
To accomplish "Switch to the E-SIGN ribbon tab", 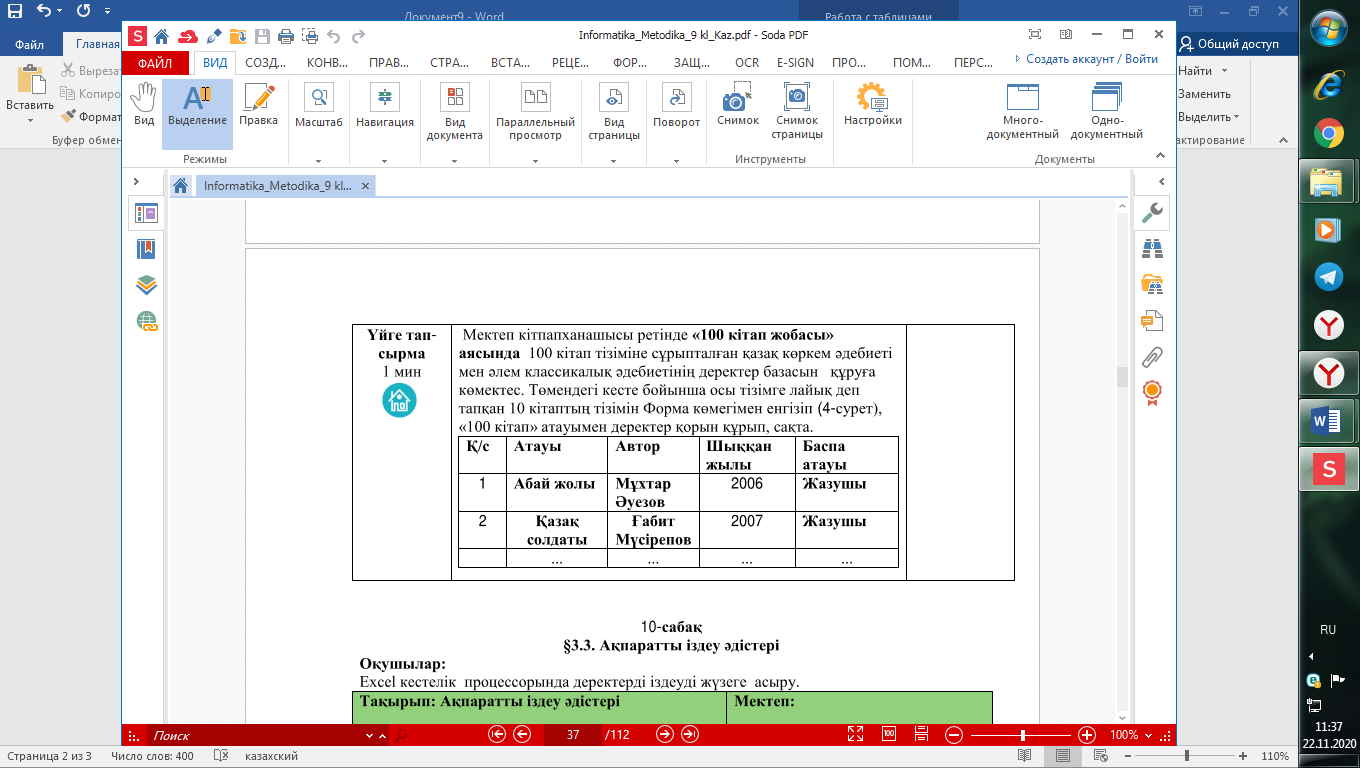I will 796,62.
